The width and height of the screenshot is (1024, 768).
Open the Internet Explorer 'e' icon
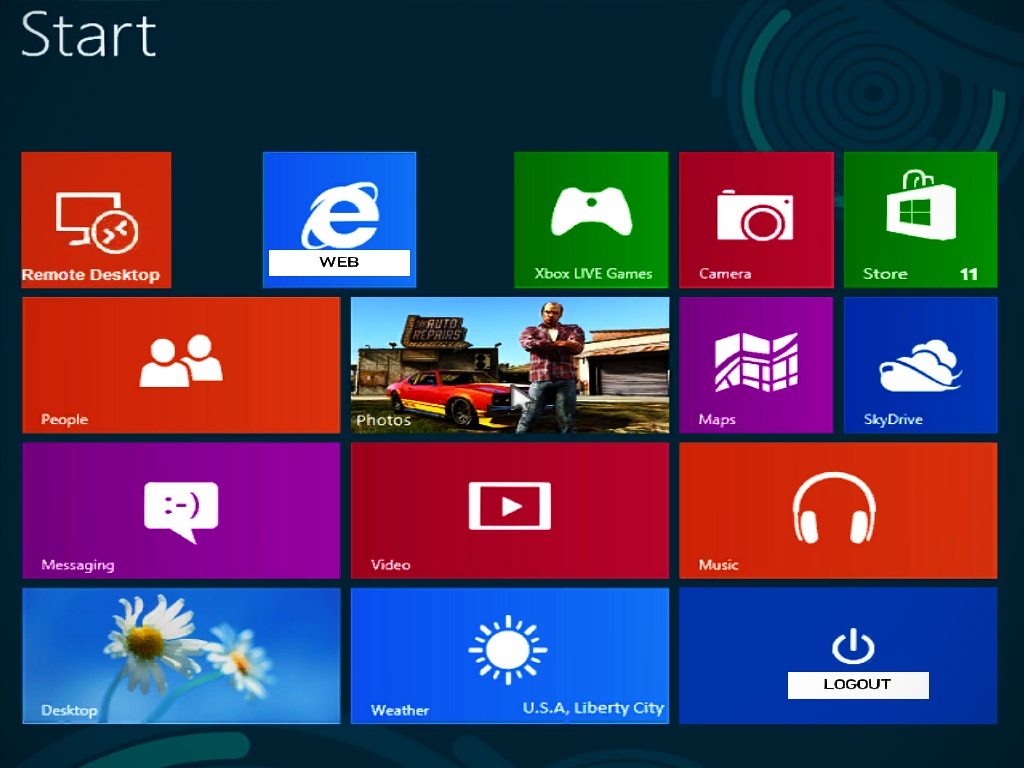click(340, 214)
